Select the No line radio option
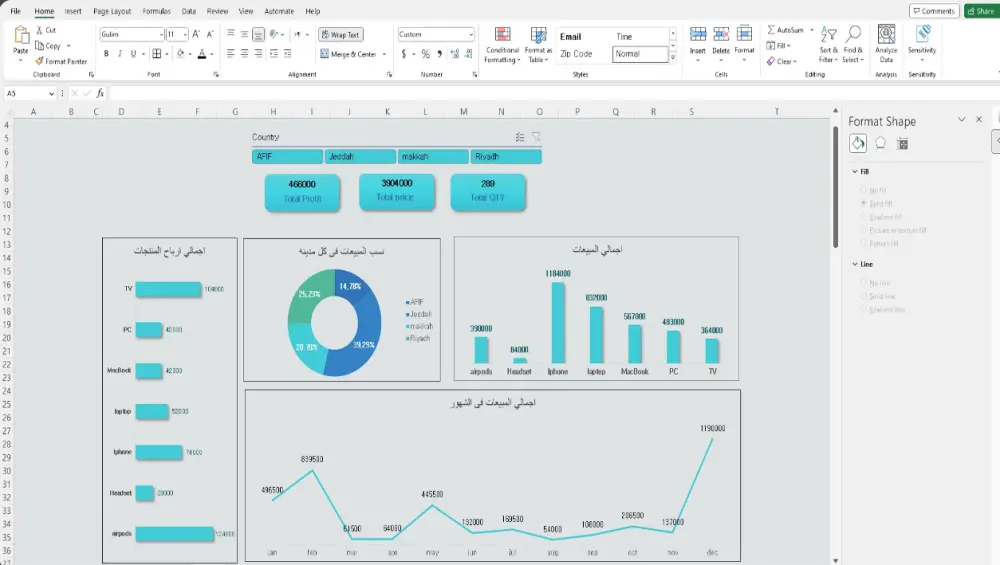The height and width of the screenshot is (565, 1000). coord(864,282)
